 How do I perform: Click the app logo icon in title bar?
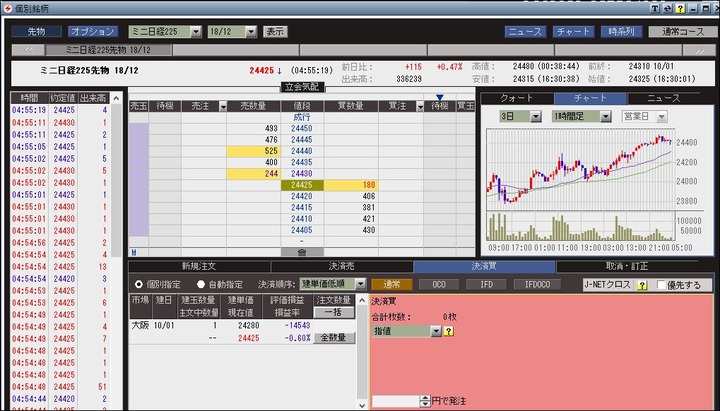tap(7, 8)
